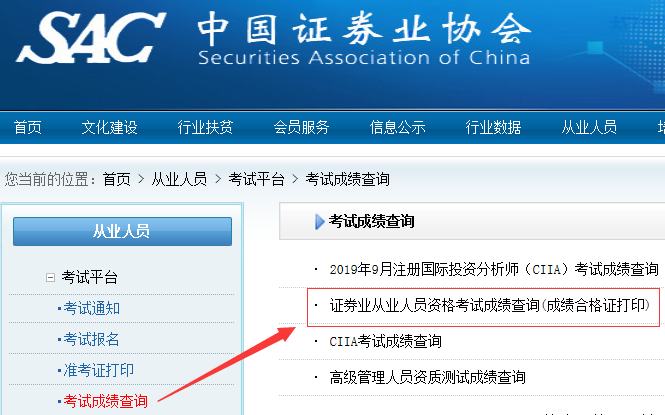Viewport: 665px width, 415px height.
Task: Open 考试报名 in the sidebar
Action: (x=92, y=340)
